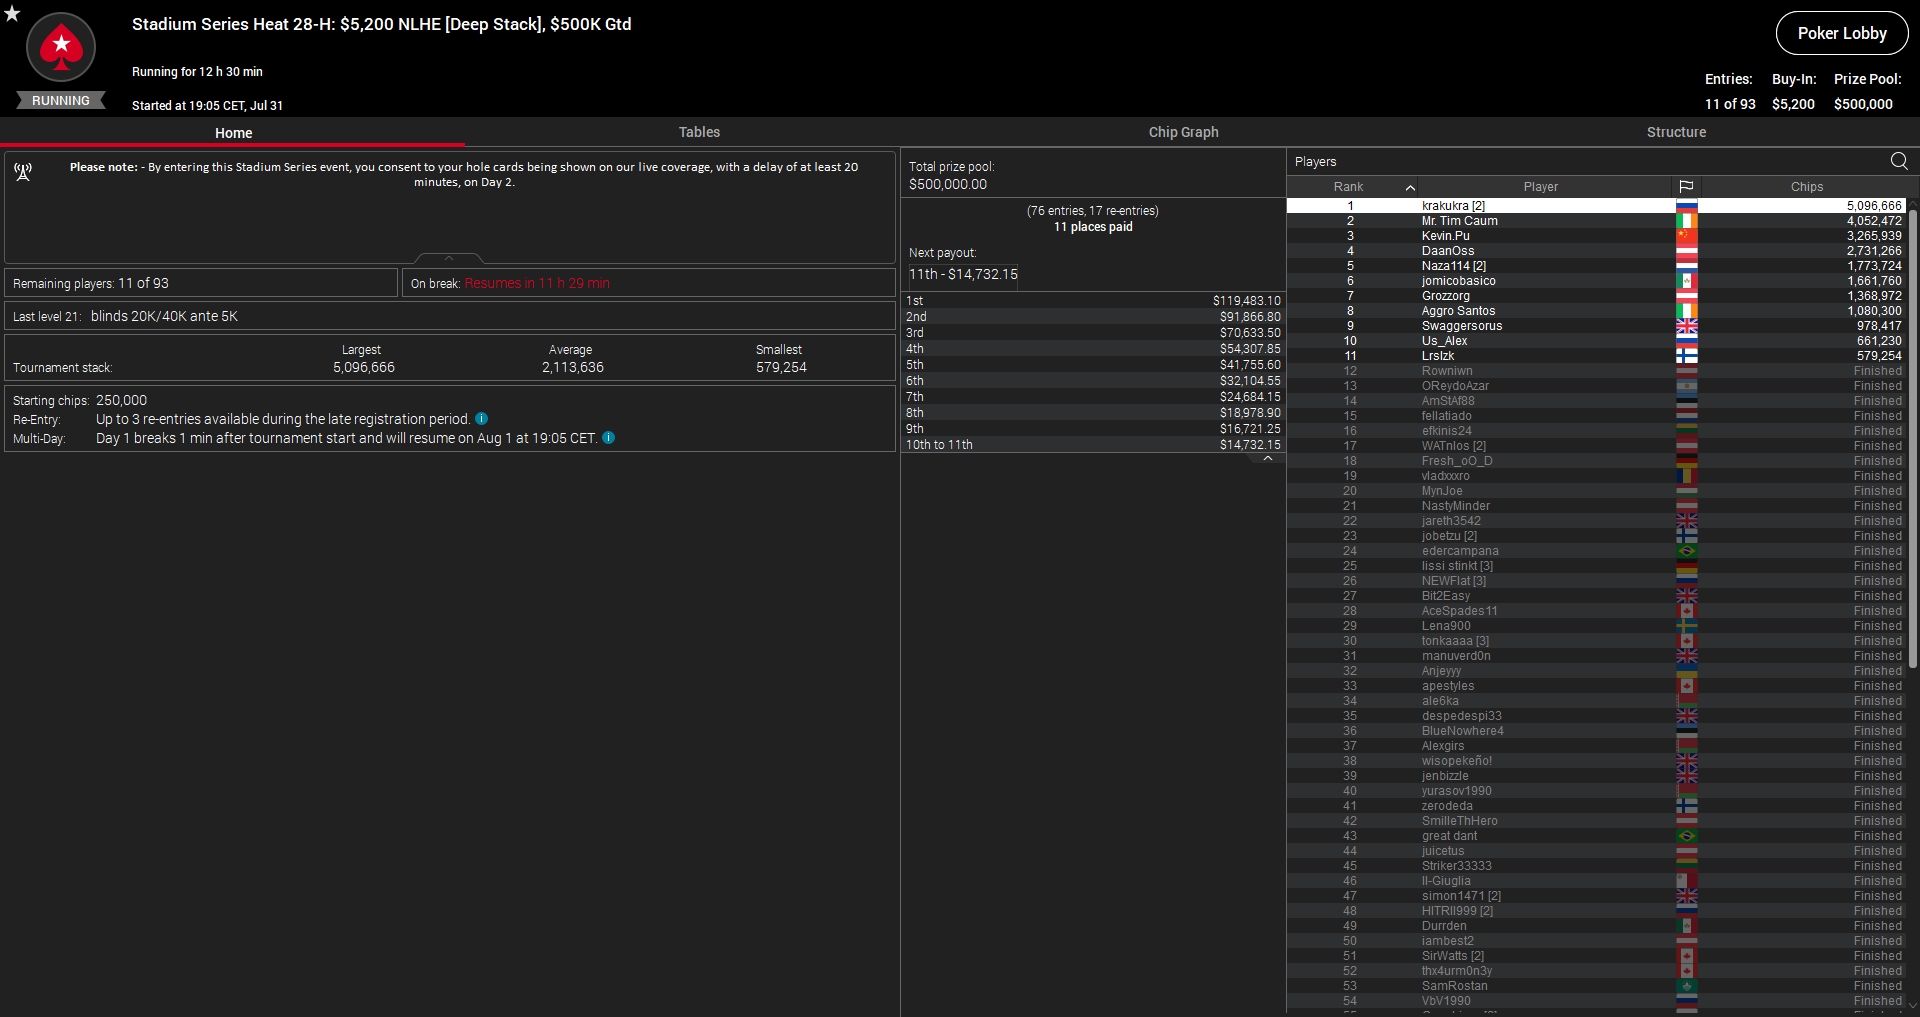This screenshot has height=1017, width=1920.
Task: Click the scrollbar down arrow in players list
Action: [1913, 1006]
